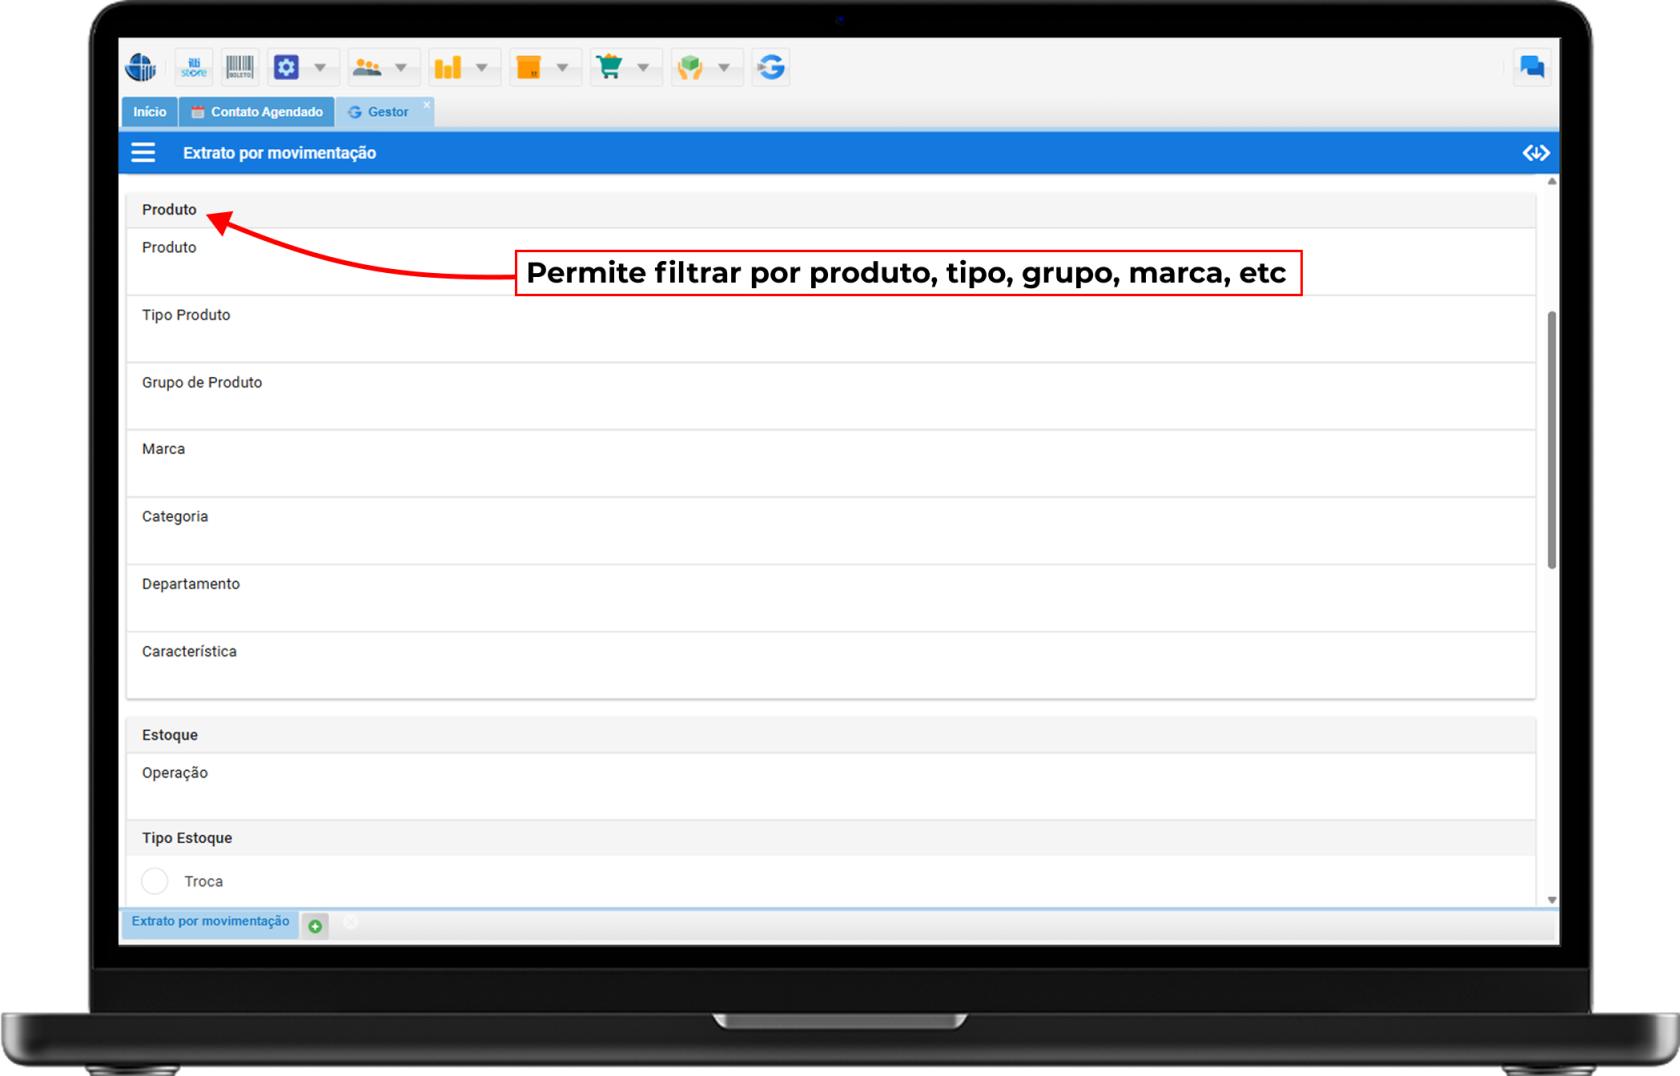Select the Troca radio option
This screenshot has height=1076, width=1680.
155,881
